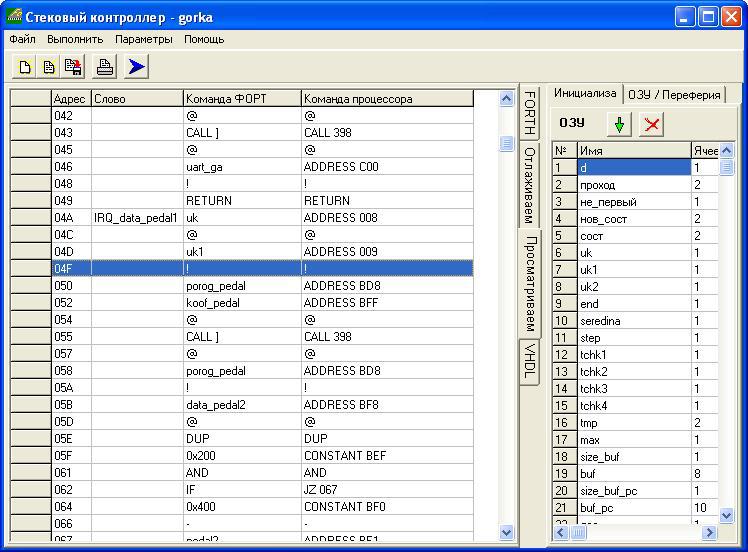Select variable seredina in the list

[620, 321]
